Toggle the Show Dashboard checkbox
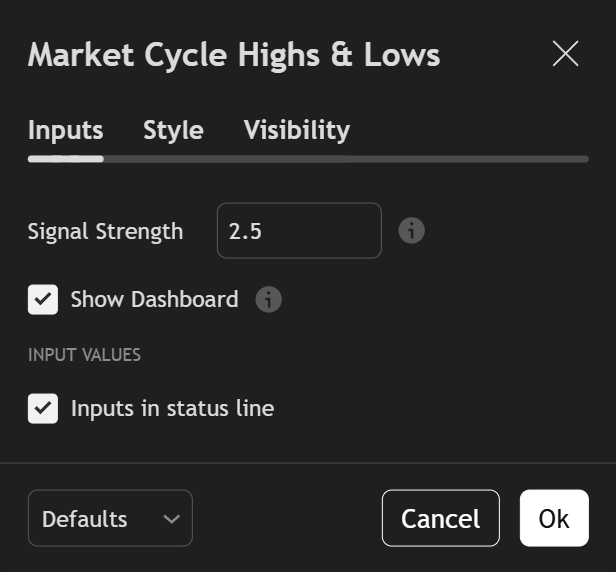This screenshot has width=616, height=572. pos(43,299)
